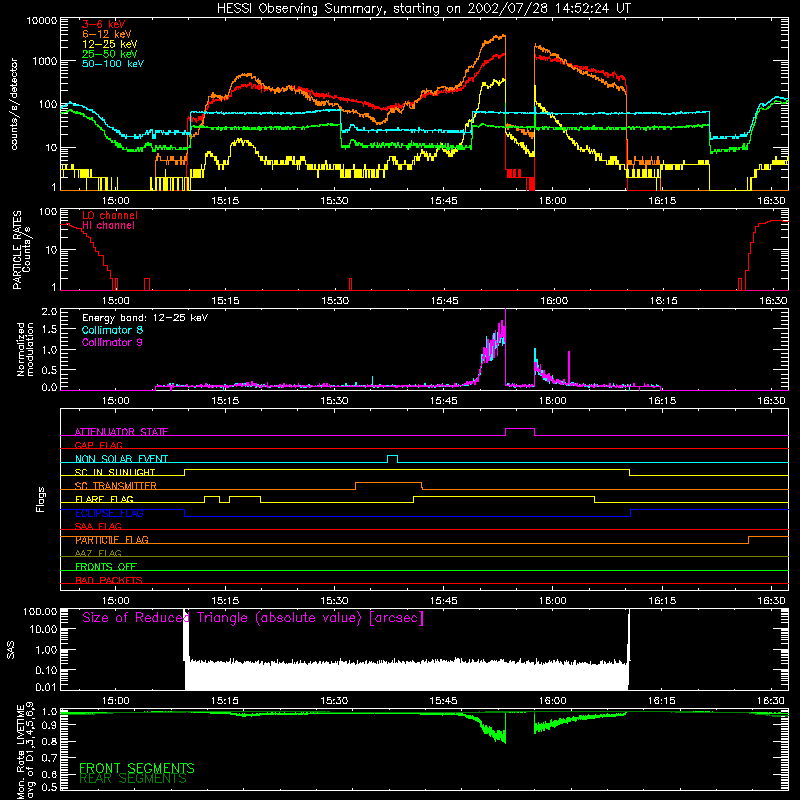This screenshot has height=800, width=800.
Task: Click the 15:45 tick under the counts plot
Action: coord(443,201)
